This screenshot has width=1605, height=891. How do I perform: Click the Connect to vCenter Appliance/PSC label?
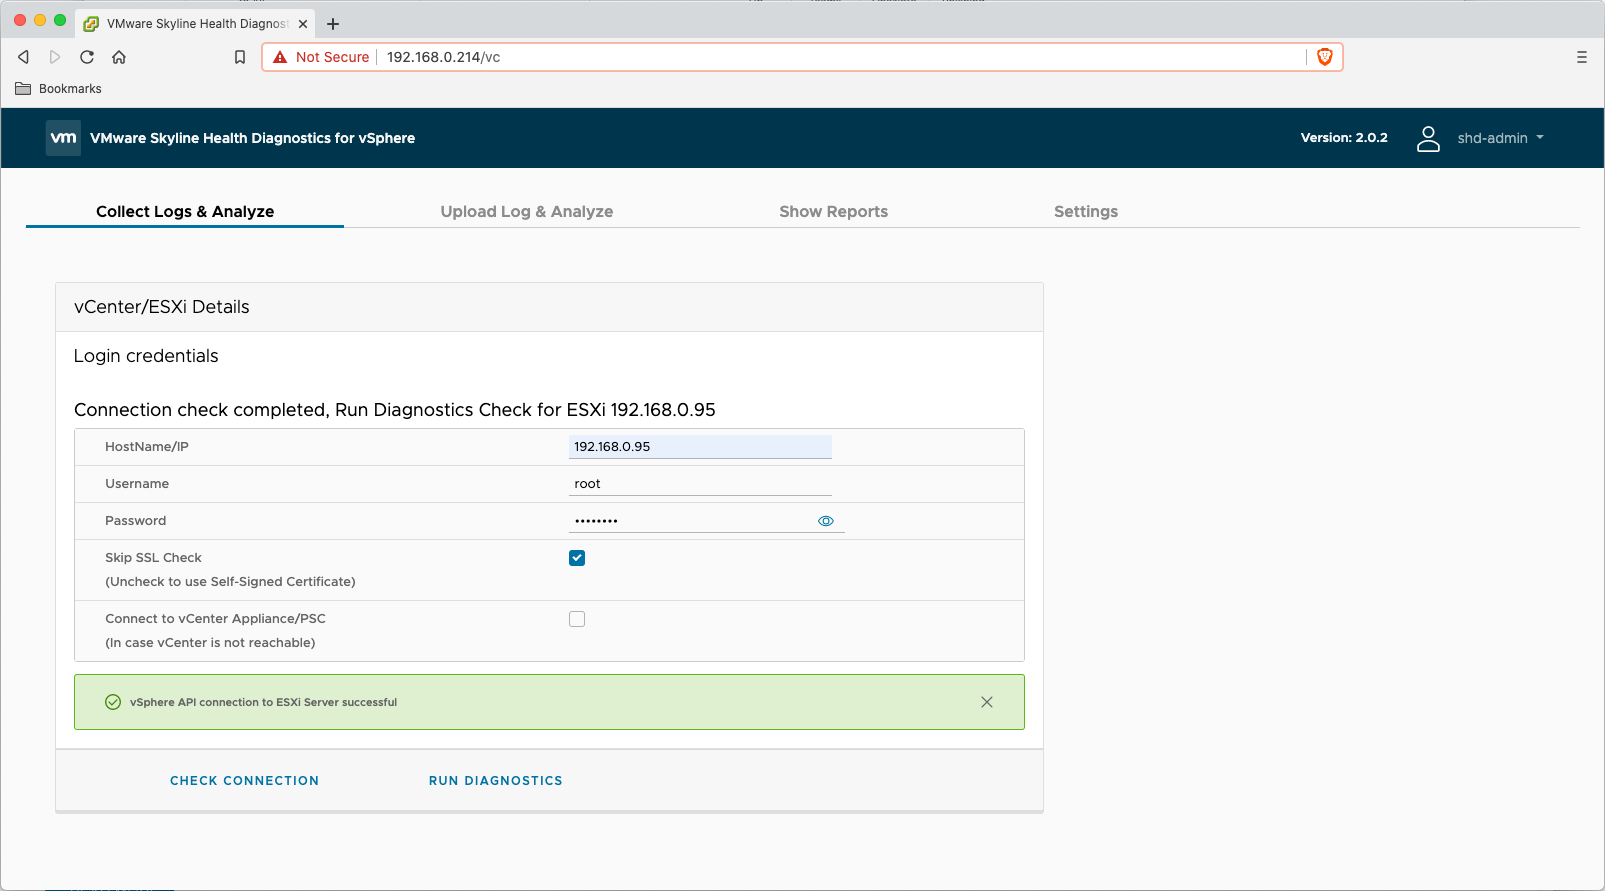point(215,619)
